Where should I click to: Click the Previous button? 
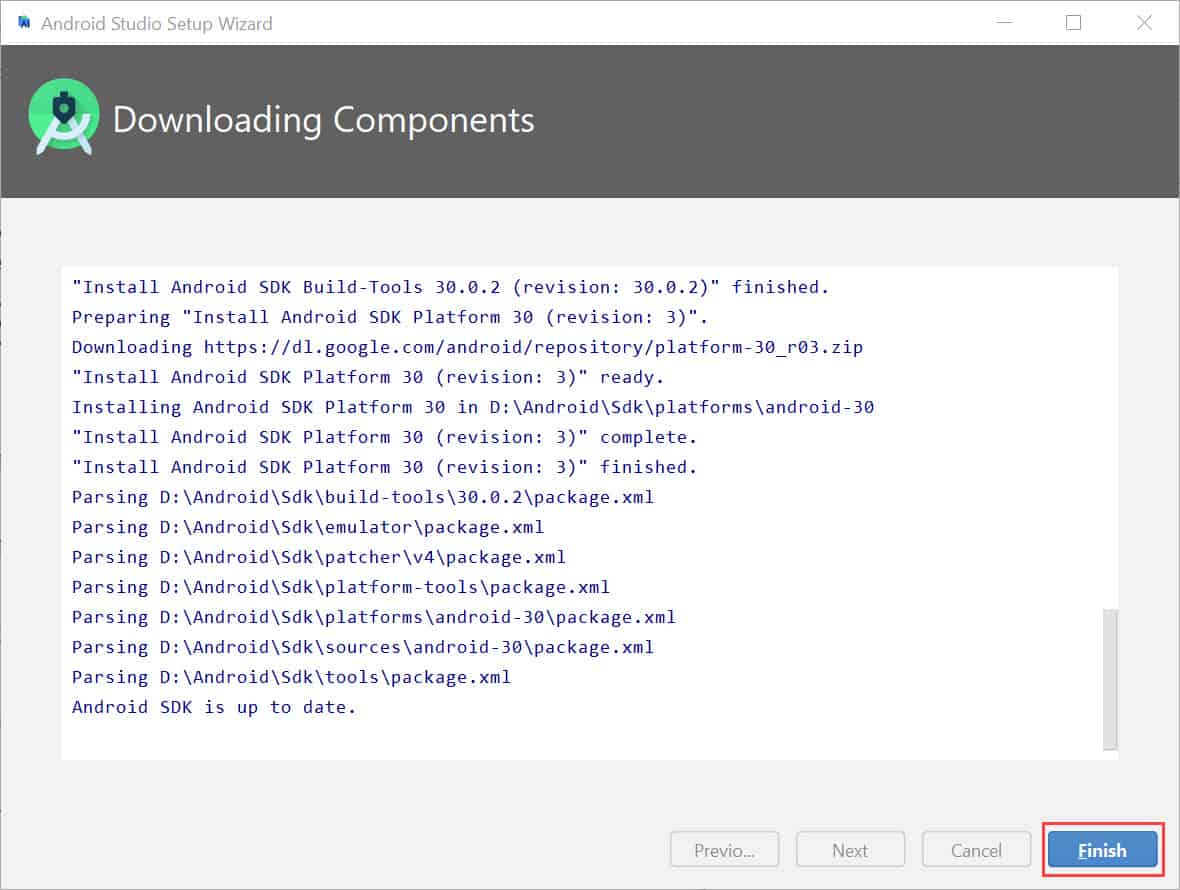[x=724, y=849]
